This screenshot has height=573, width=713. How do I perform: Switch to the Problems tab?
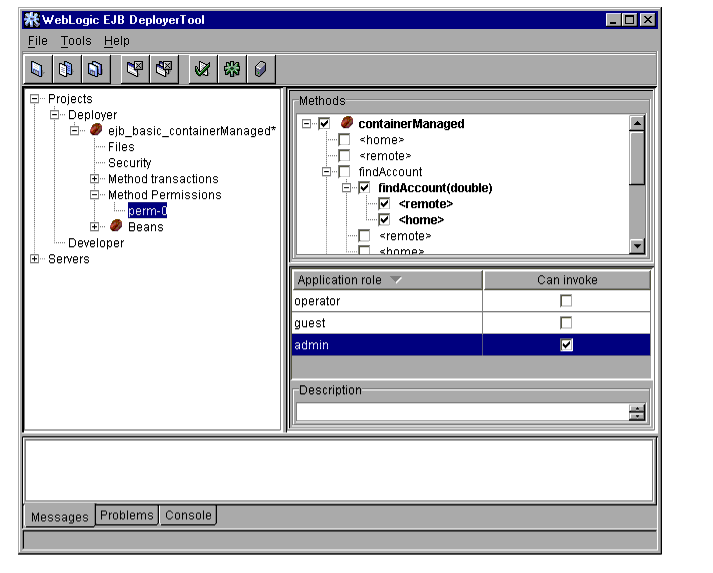click(127, 515)
